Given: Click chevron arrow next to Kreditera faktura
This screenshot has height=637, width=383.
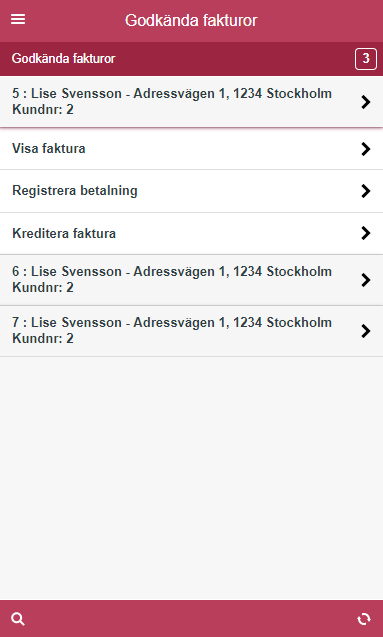Looking at the screenshot, I should 366,233.
